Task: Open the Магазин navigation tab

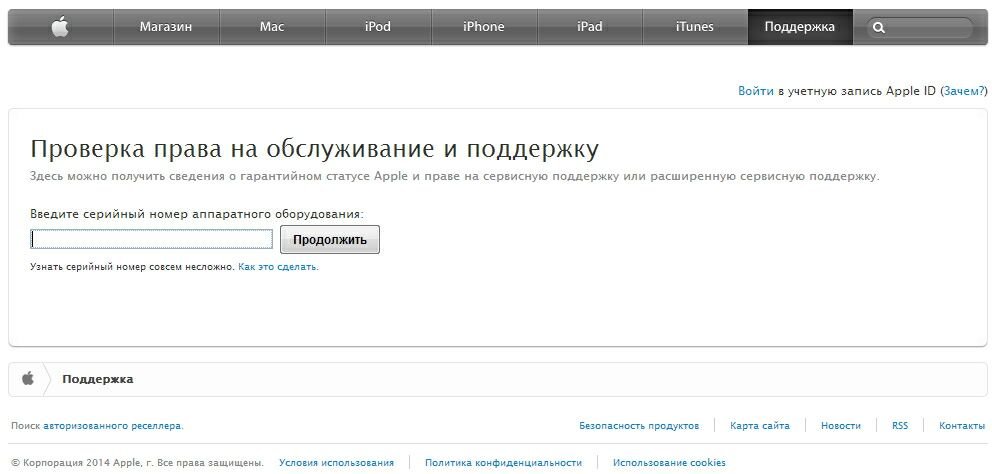Action: click(x=166, y=27)
